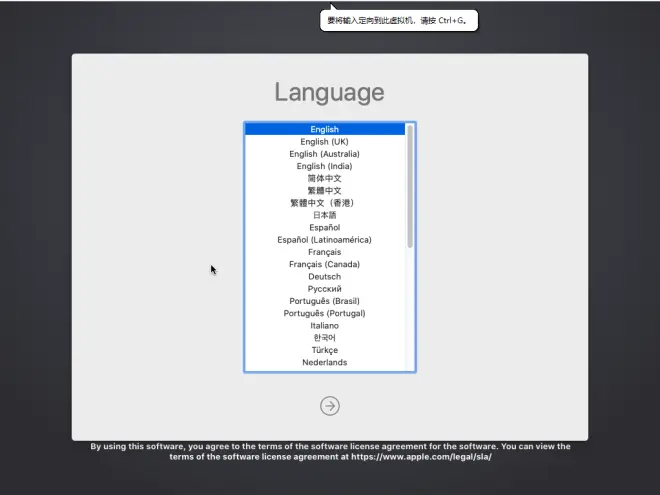Select Nederlands at the list bottom
660x495 pixels.
(324, 362)
